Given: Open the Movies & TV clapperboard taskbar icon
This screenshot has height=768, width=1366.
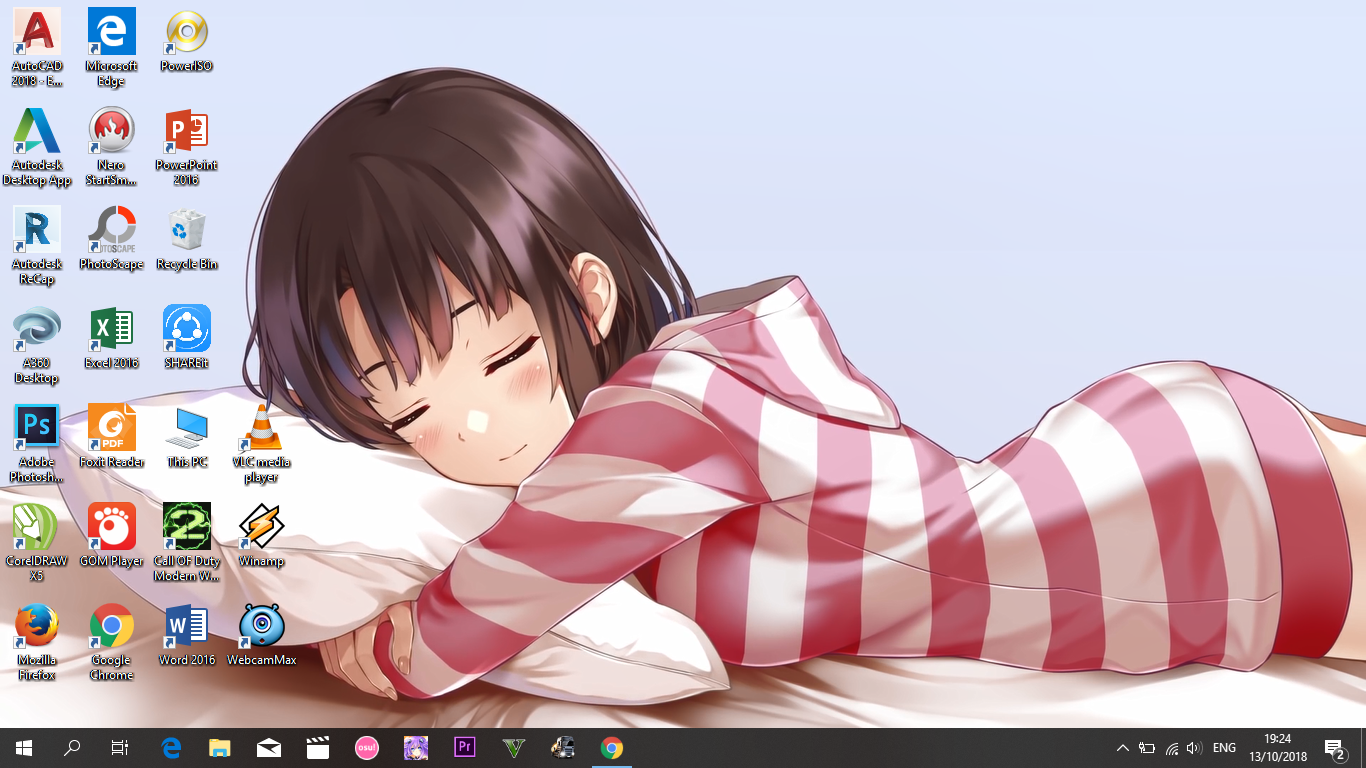Looking at the screenshot, I should point(318,748).
